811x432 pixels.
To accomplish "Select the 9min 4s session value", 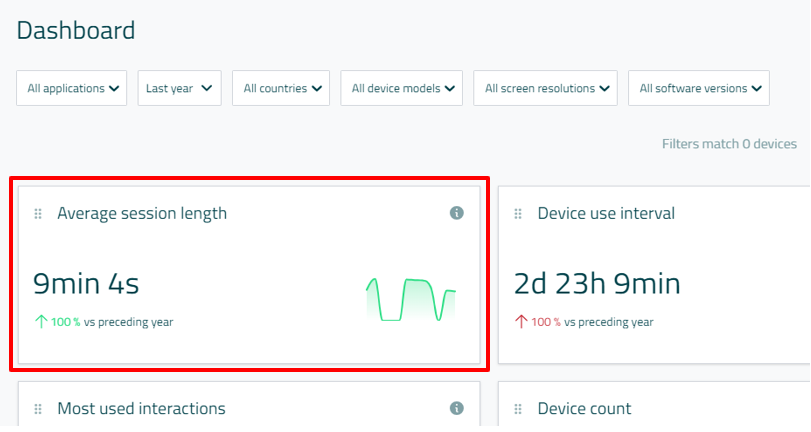I will tap(86, 284).
